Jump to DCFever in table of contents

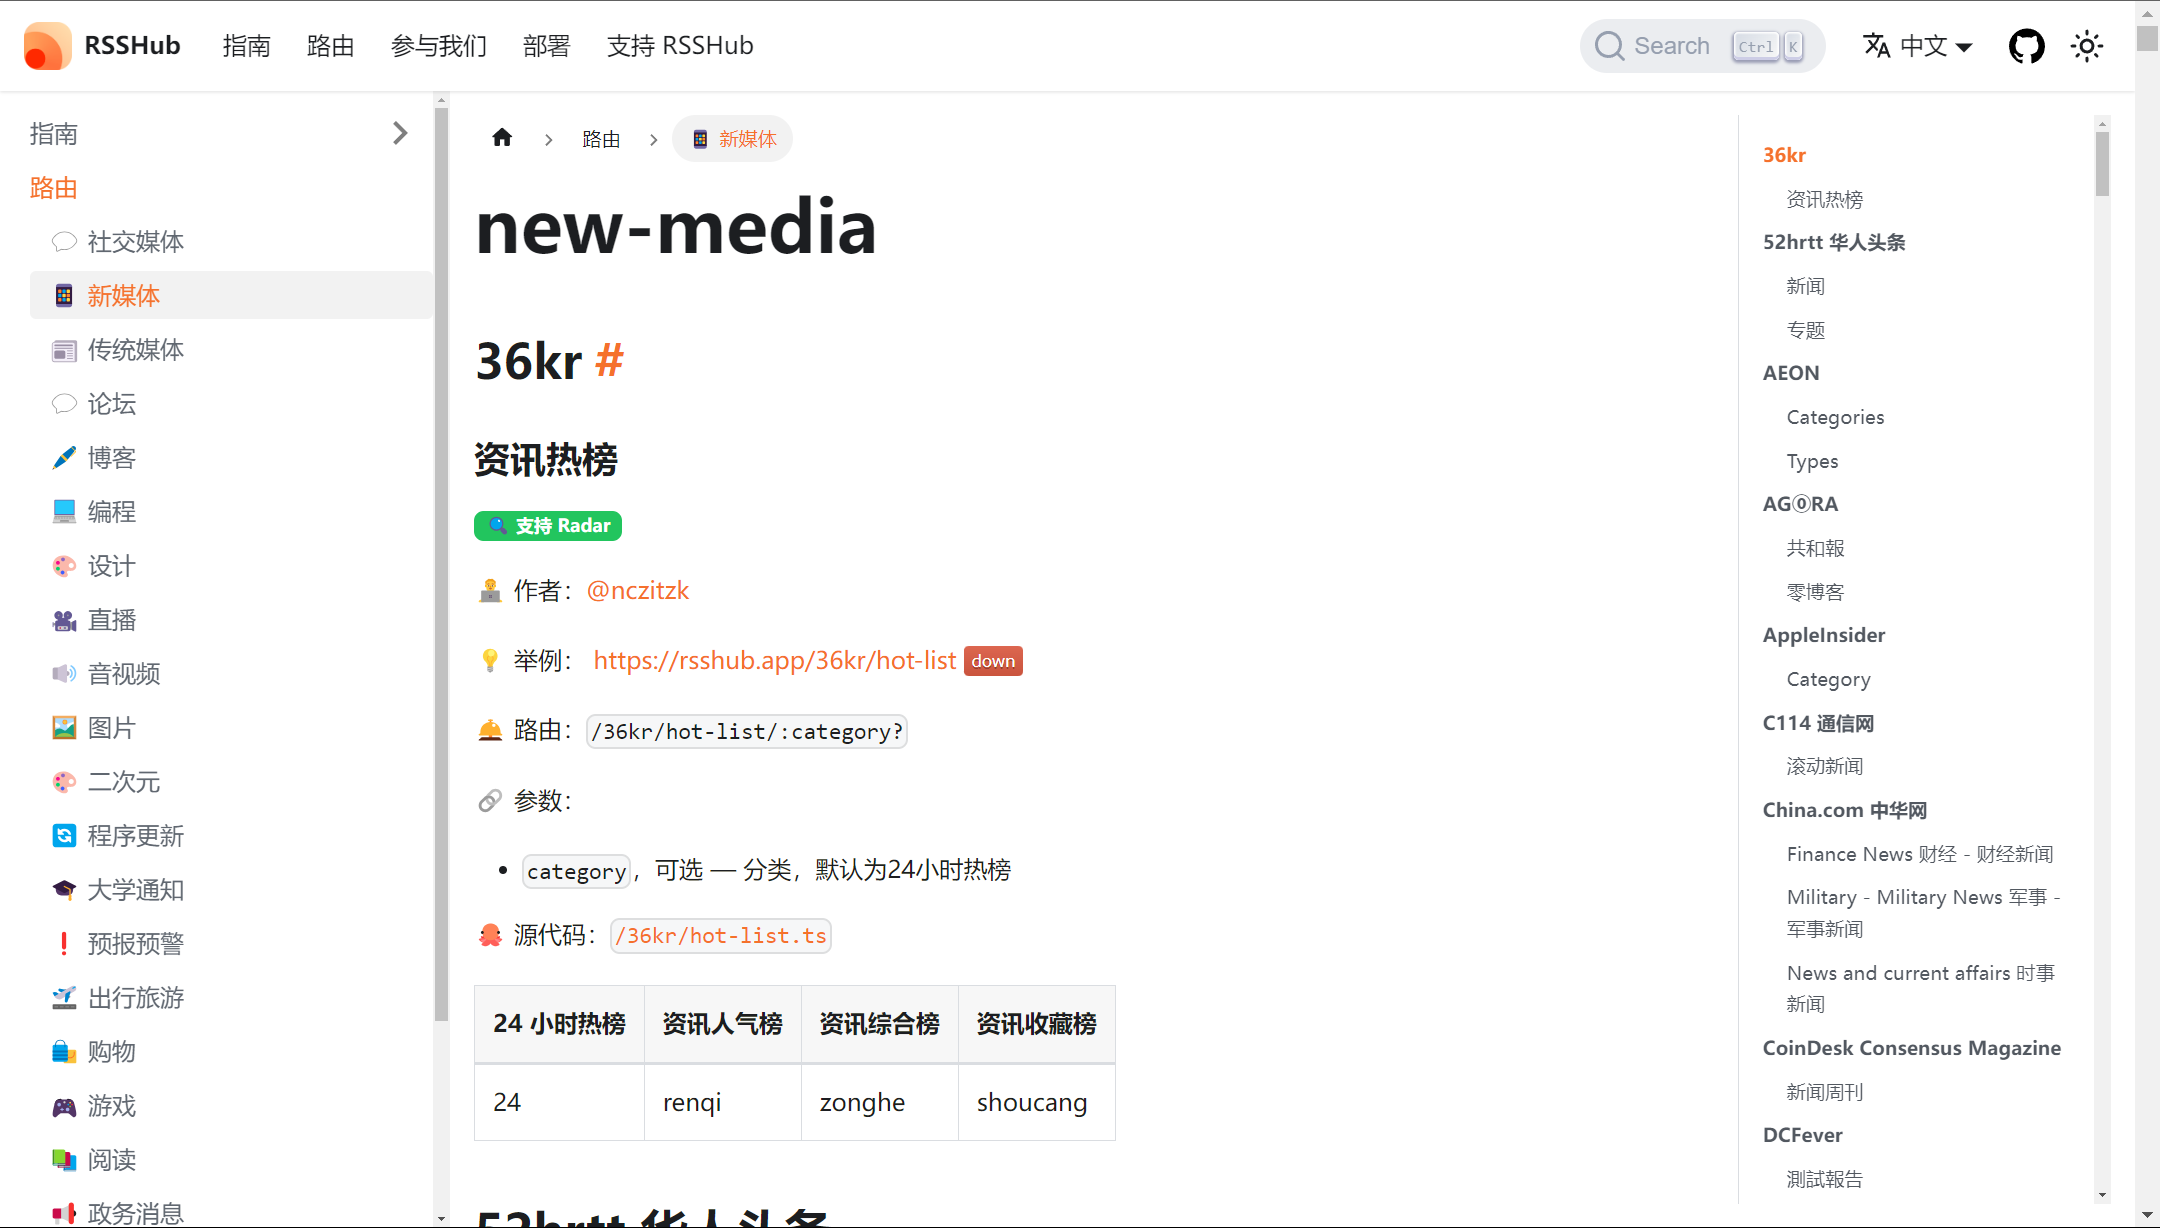(1802, 1135)
